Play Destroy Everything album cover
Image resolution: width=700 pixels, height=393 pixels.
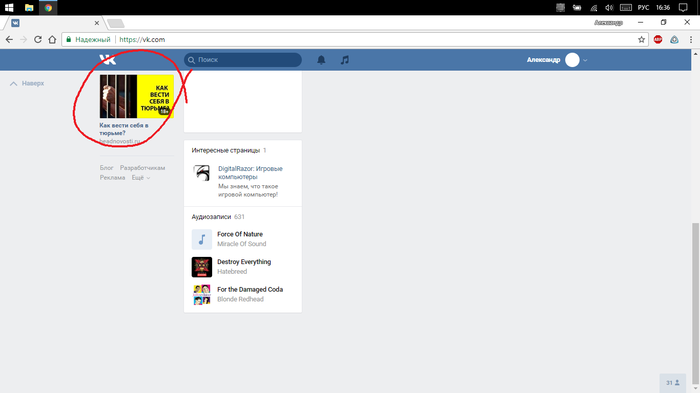pos(202,267)
